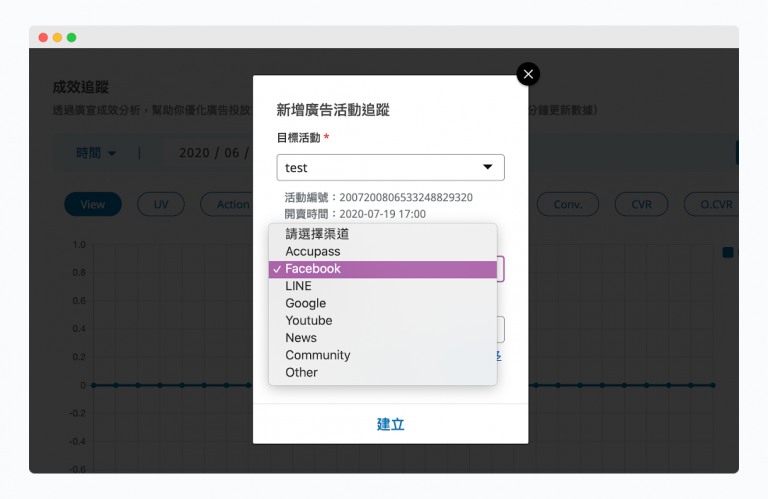Image resolution: width=768 pixels, height=499 pixels.
Task: Pick Other in the channel dropdown
Action: (x=383, y=372)
